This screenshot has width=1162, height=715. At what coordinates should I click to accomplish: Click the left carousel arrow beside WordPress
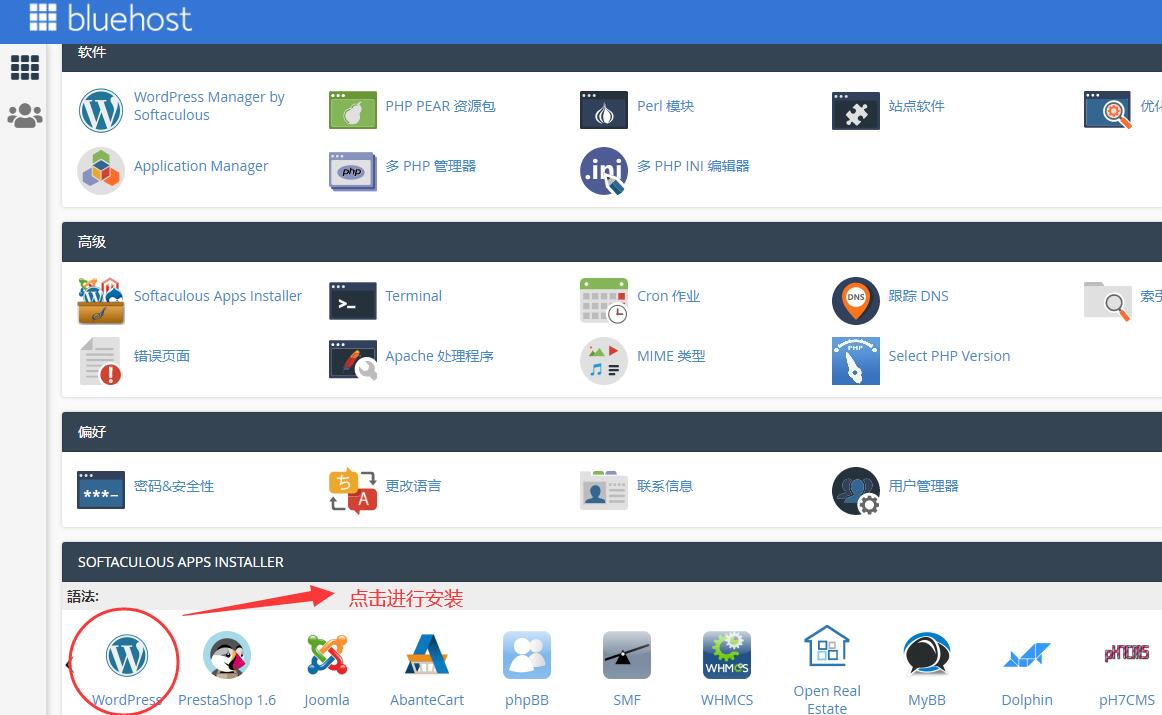69,663
